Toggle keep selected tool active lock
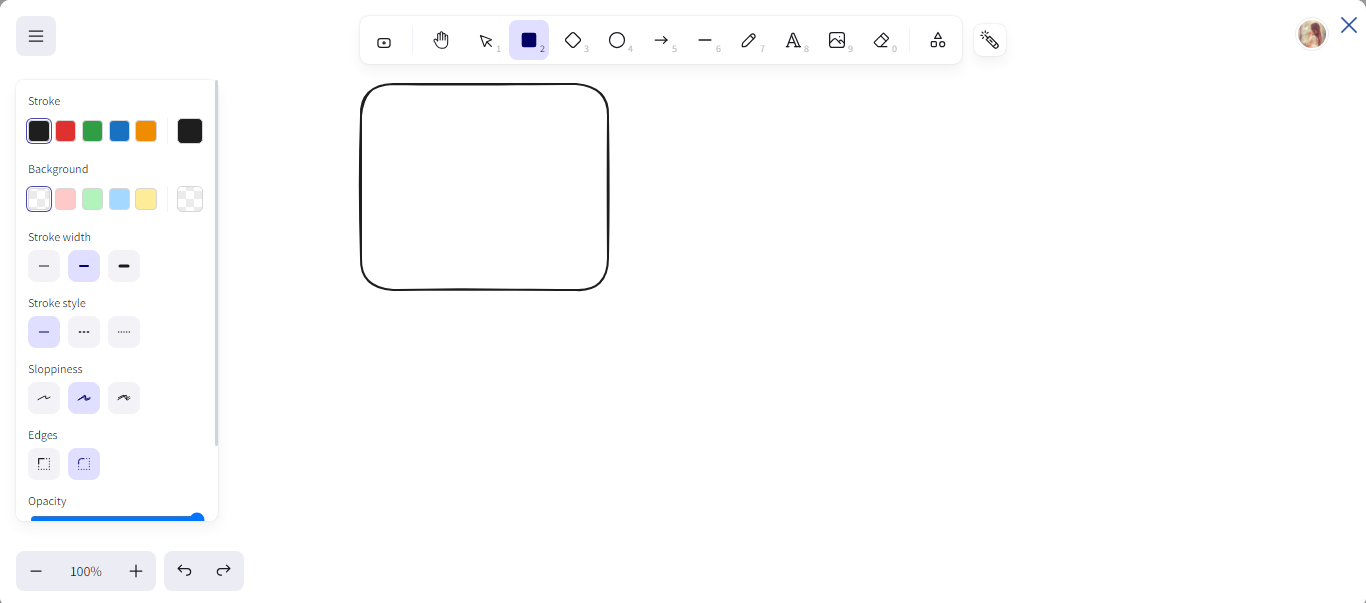 tap(384, 42)
